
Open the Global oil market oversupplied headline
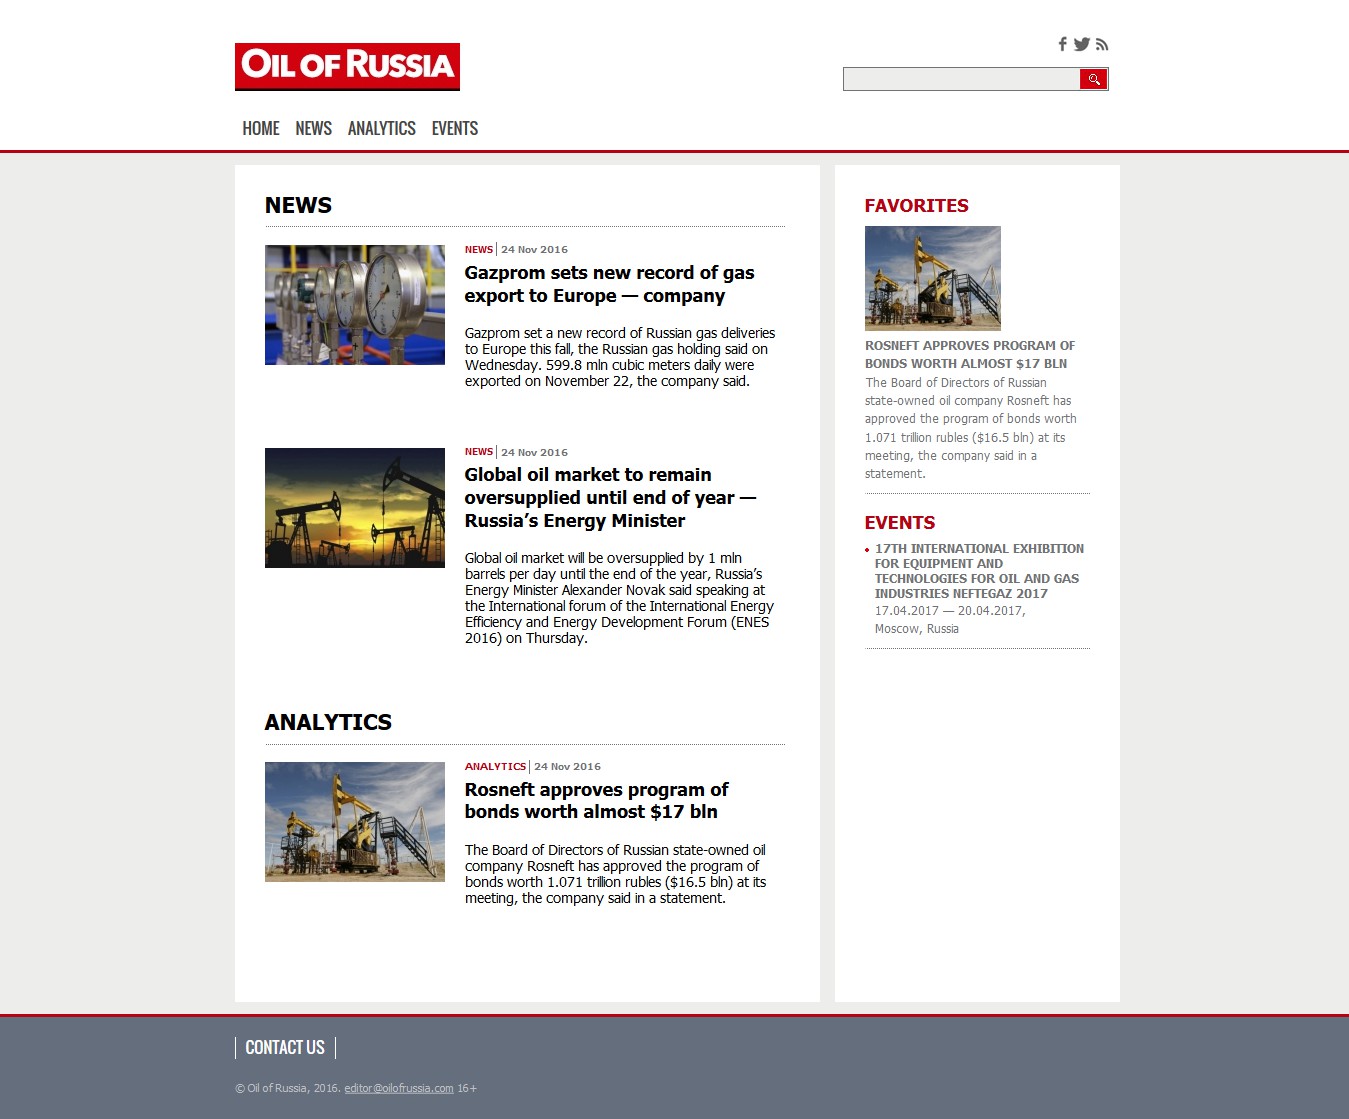tap(610, 498)
